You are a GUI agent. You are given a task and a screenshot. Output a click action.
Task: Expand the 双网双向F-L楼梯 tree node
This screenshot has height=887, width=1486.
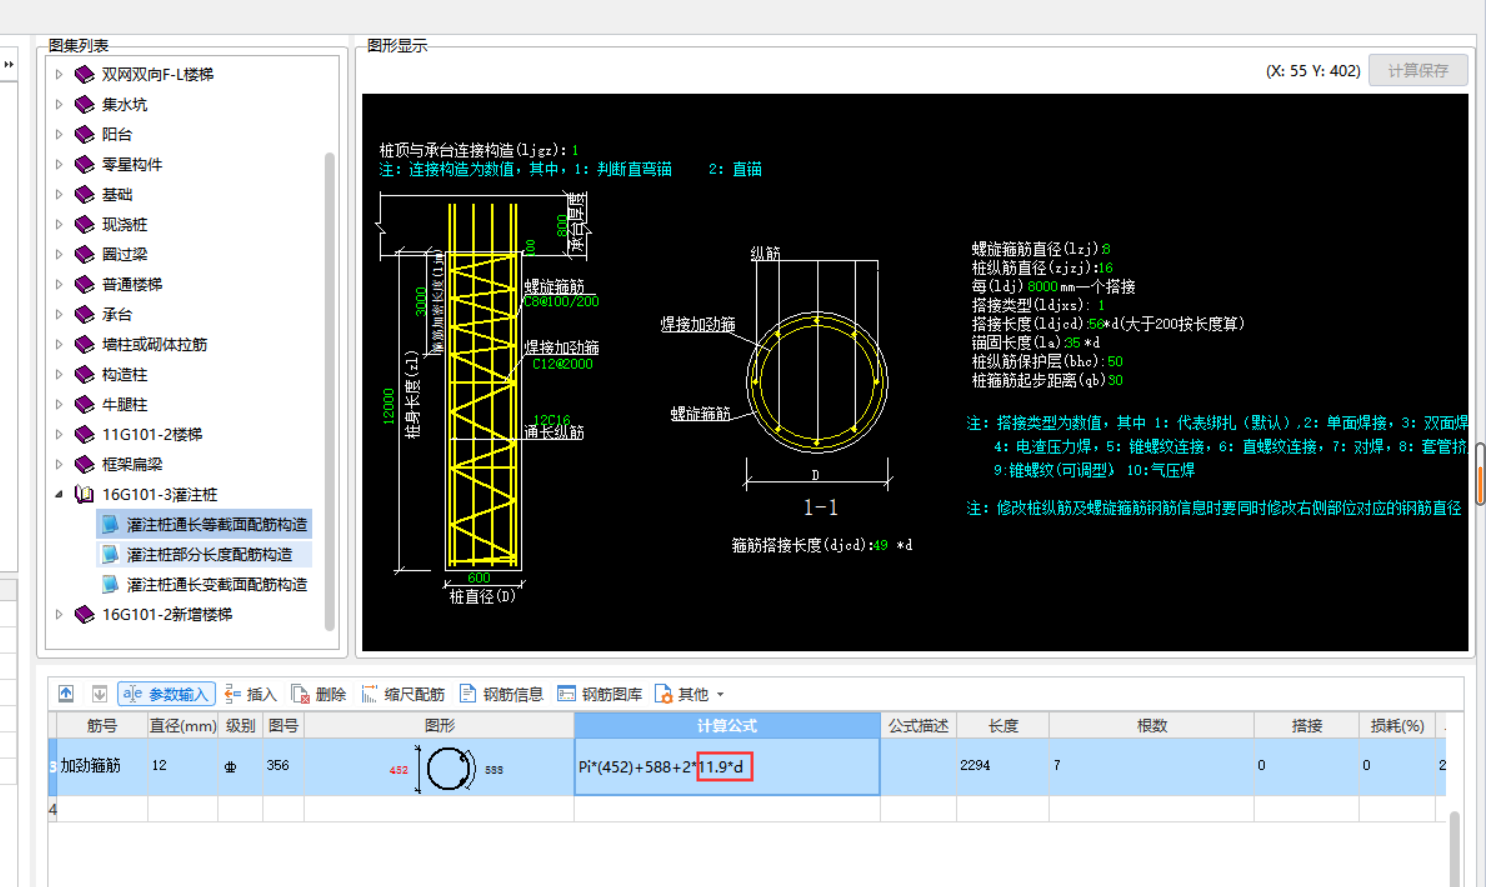click(59, 75)
